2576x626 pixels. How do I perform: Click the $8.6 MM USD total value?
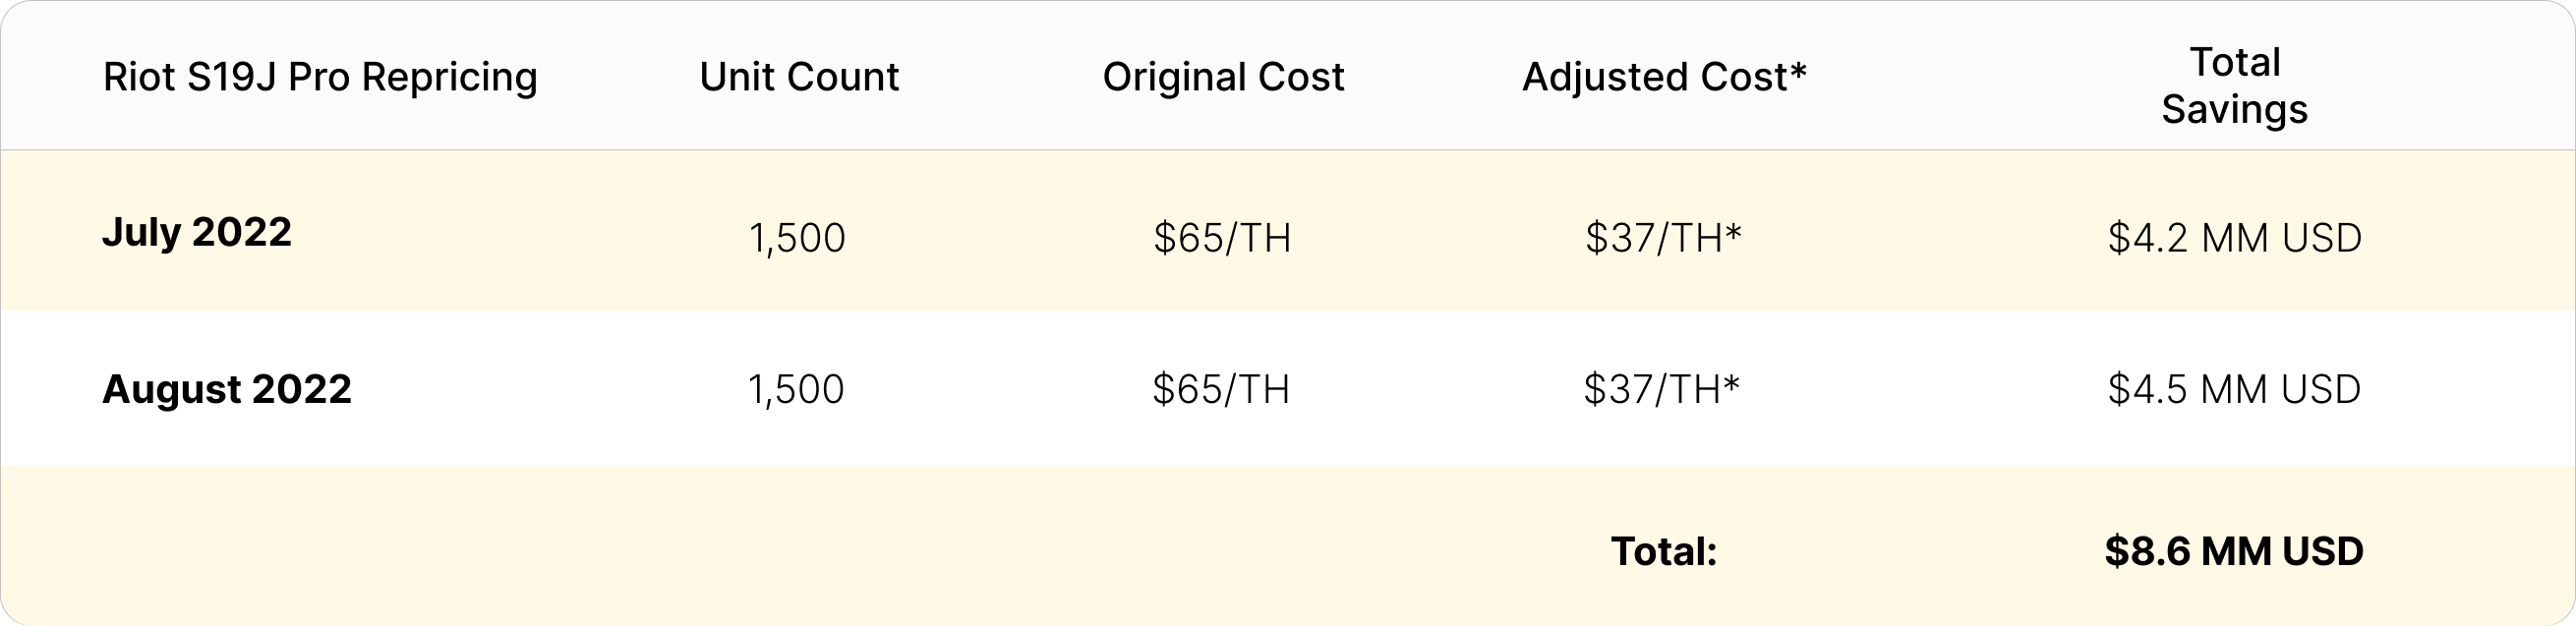click(2234, 551)
